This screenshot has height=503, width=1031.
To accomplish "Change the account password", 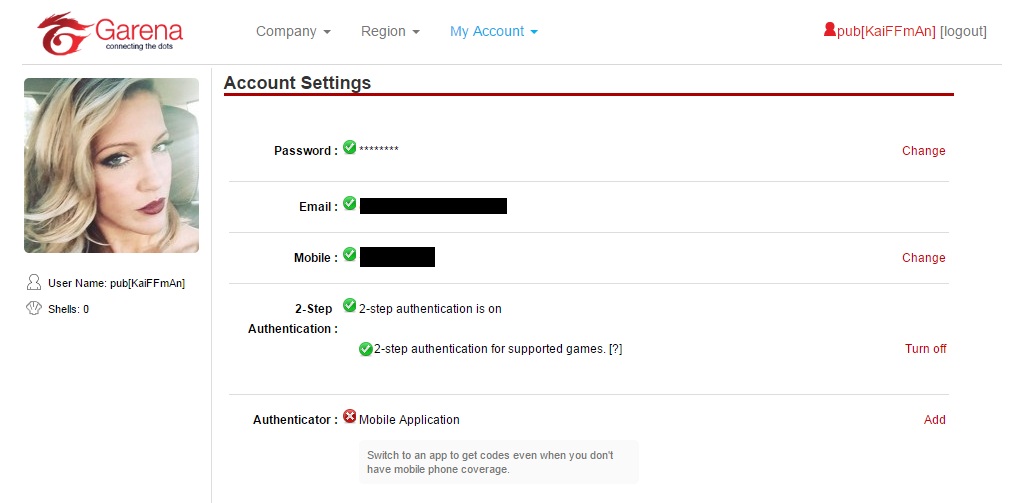I will [923, 151].
